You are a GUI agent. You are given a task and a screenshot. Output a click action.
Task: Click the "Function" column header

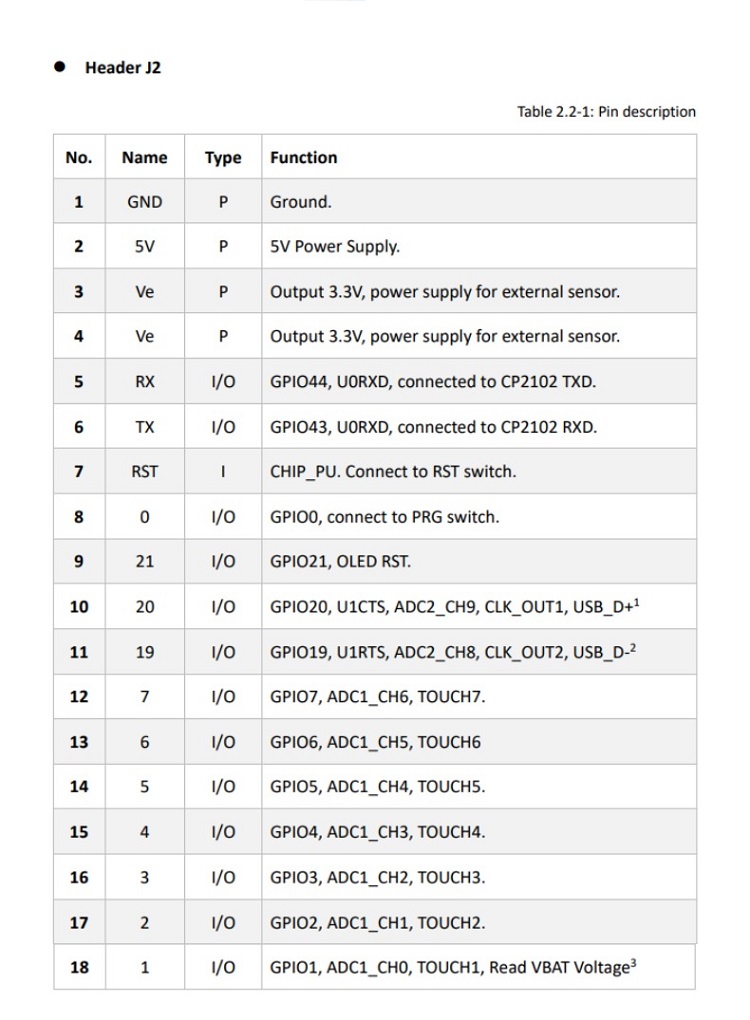[x=303, y=157]
